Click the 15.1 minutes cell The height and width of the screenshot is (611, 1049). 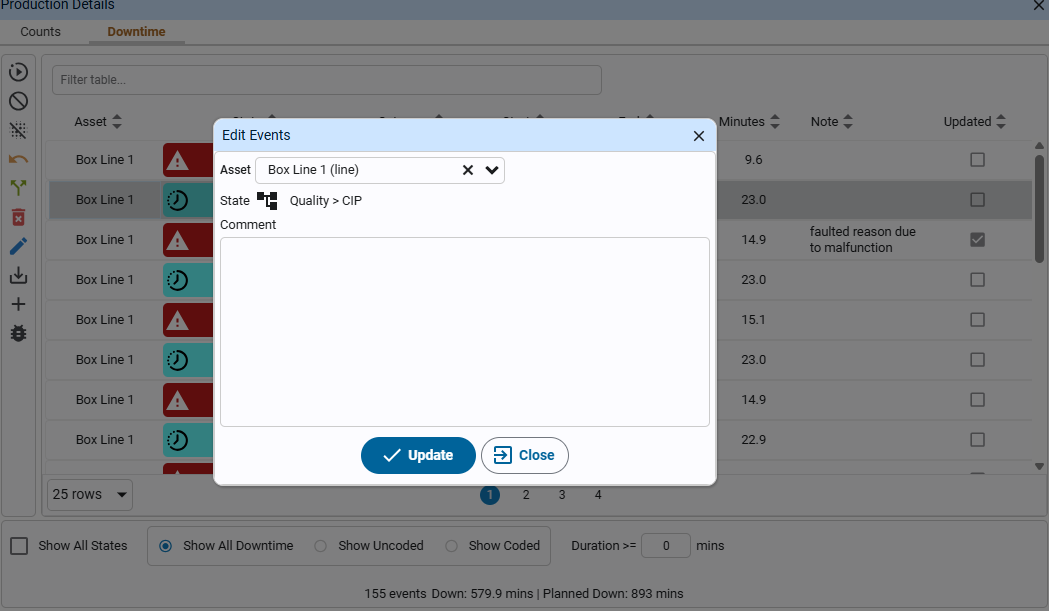pos(753,320)
